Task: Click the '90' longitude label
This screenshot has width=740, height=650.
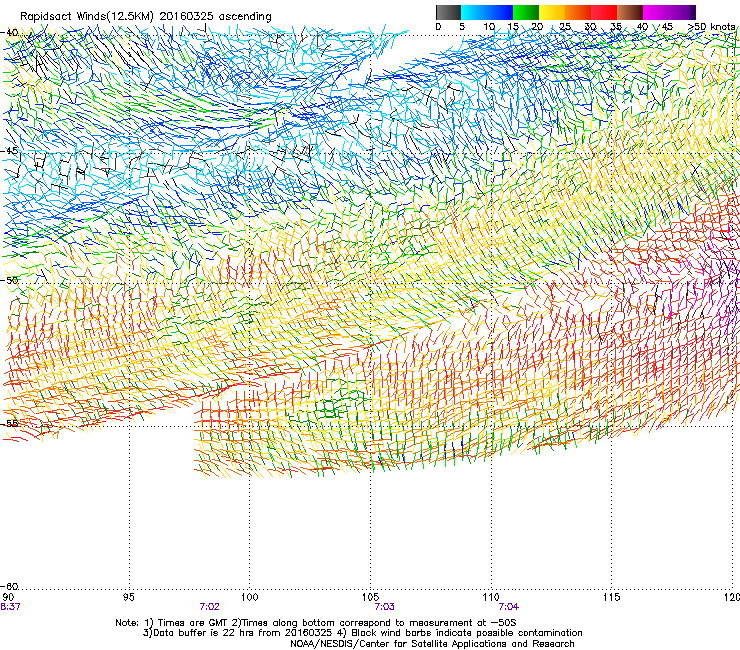Action: 8,597
